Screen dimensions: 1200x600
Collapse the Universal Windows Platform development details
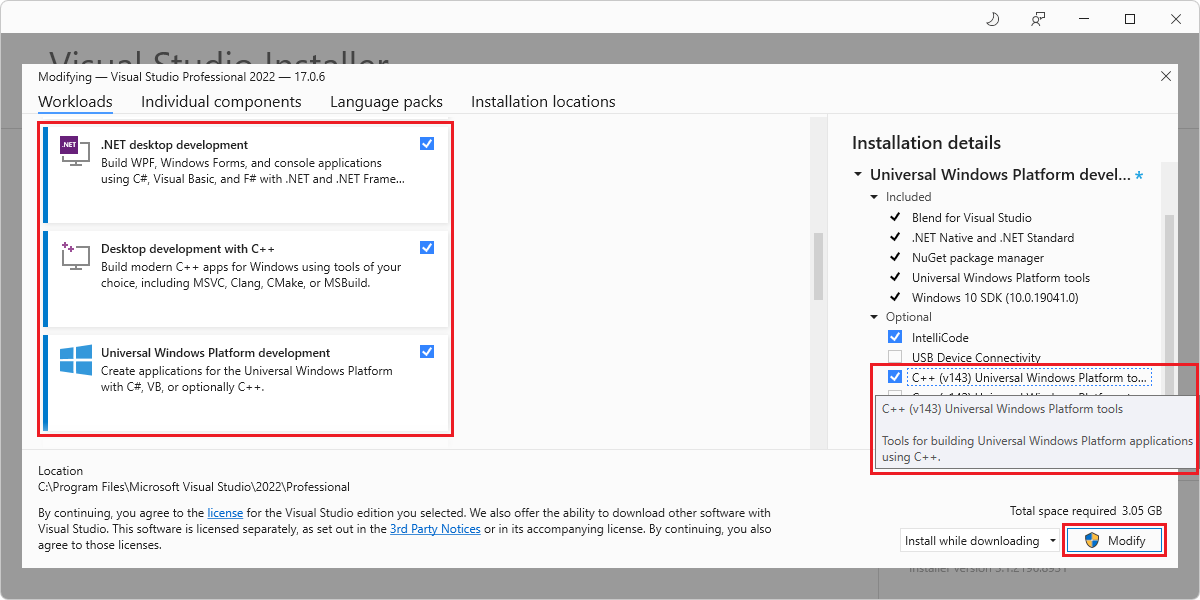click(x=858, y=174)
